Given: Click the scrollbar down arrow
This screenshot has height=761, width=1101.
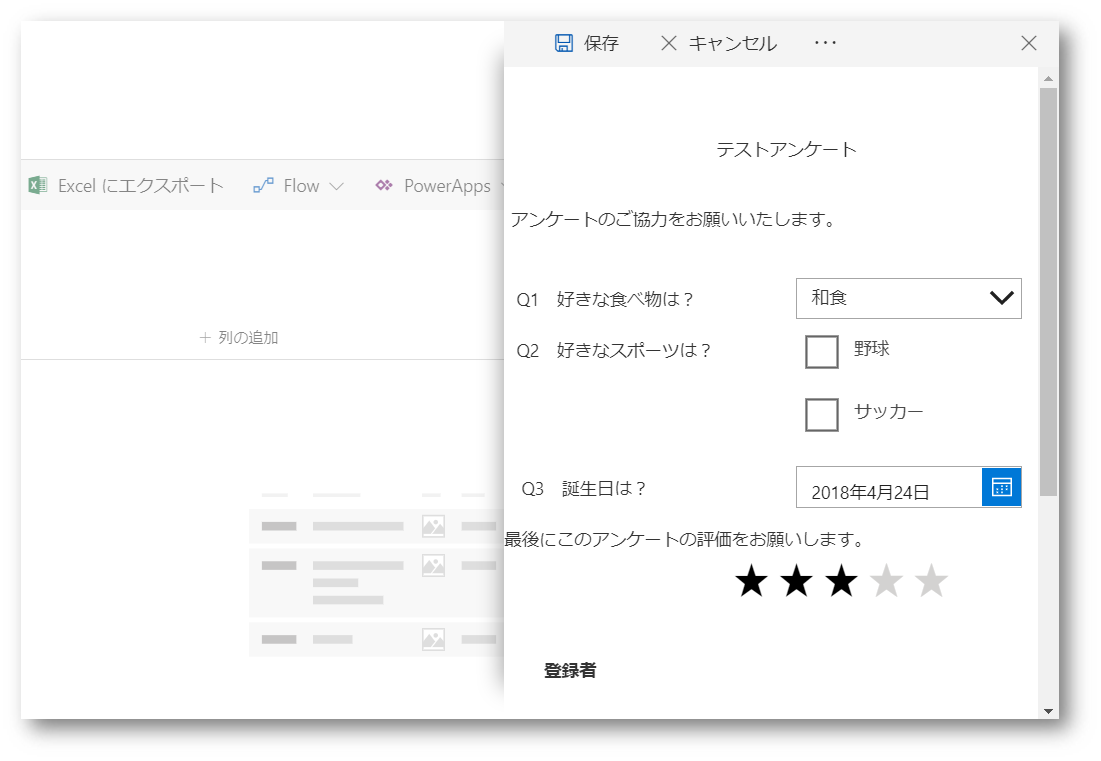Looking at the screenshot, I should click(x=1048, y=710).
